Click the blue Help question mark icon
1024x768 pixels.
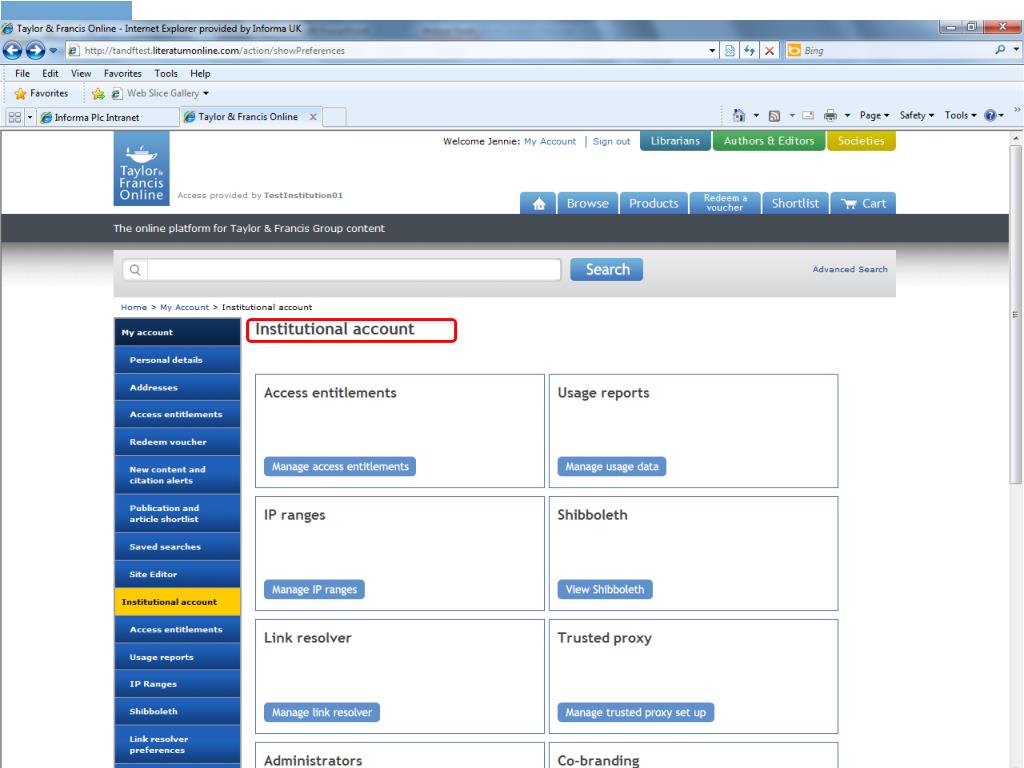point(990,116)
